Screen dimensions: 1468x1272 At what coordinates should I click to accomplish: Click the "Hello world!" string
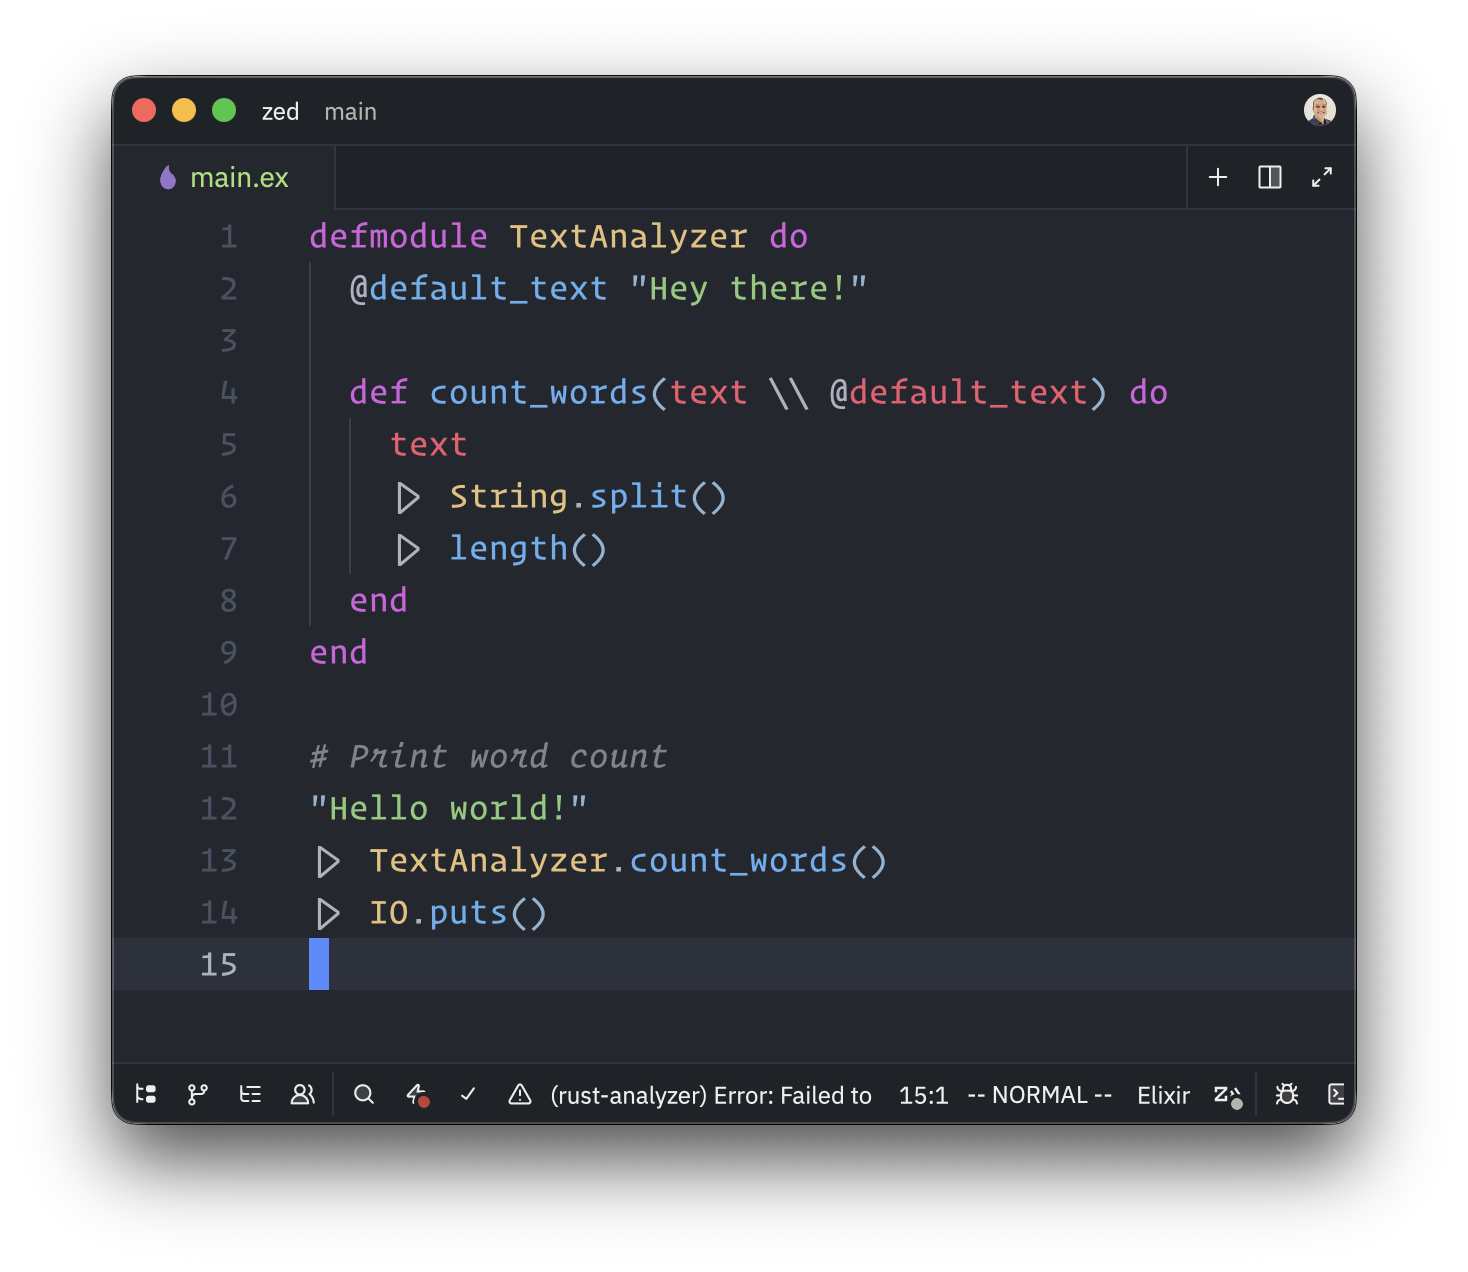click(448, 808)
